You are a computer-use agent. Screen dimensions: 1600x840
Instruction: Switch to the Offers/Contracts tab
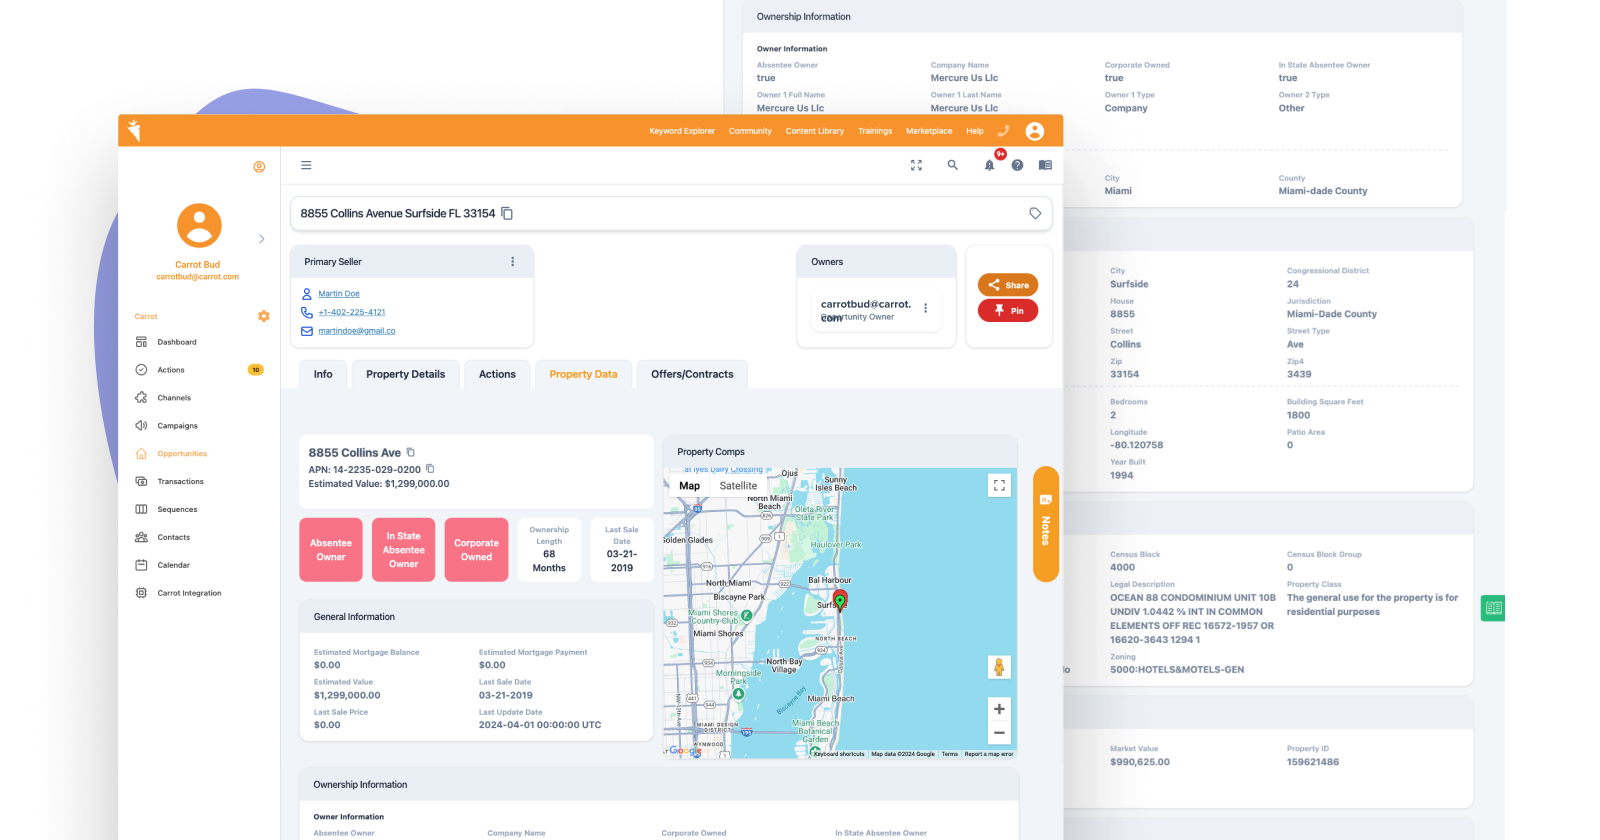click(x=692, y=374)
